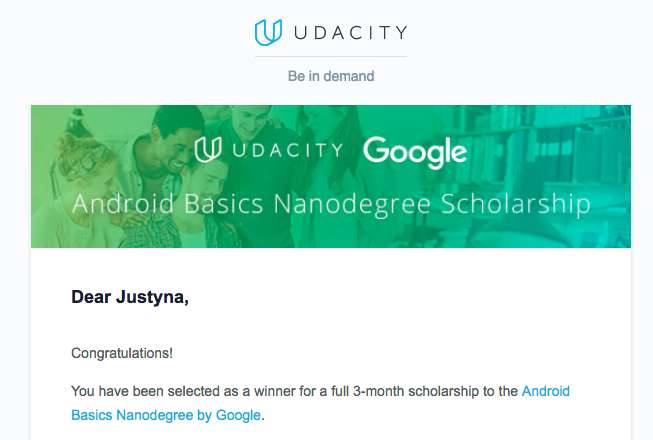Screen dimensions: 653x440
Task: Click the desk lamp in banner corner
Action: 77,122
